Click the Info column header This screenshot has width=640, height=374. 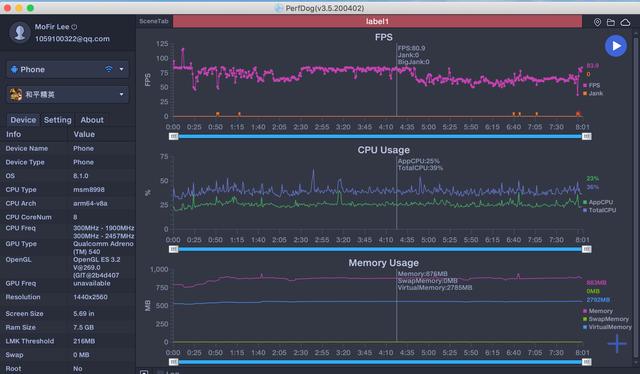tap(13, 134)
